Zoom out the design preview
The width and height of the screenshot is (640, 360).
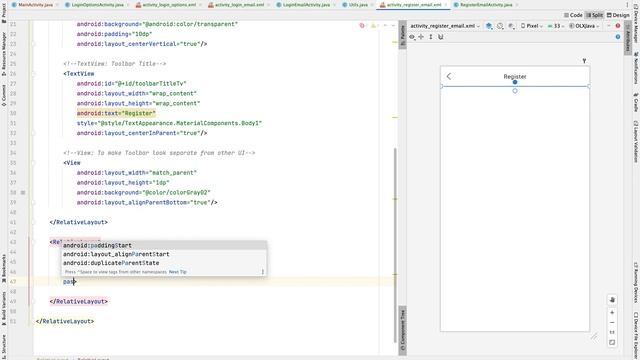pyautogui.click(x=612, y=322)
